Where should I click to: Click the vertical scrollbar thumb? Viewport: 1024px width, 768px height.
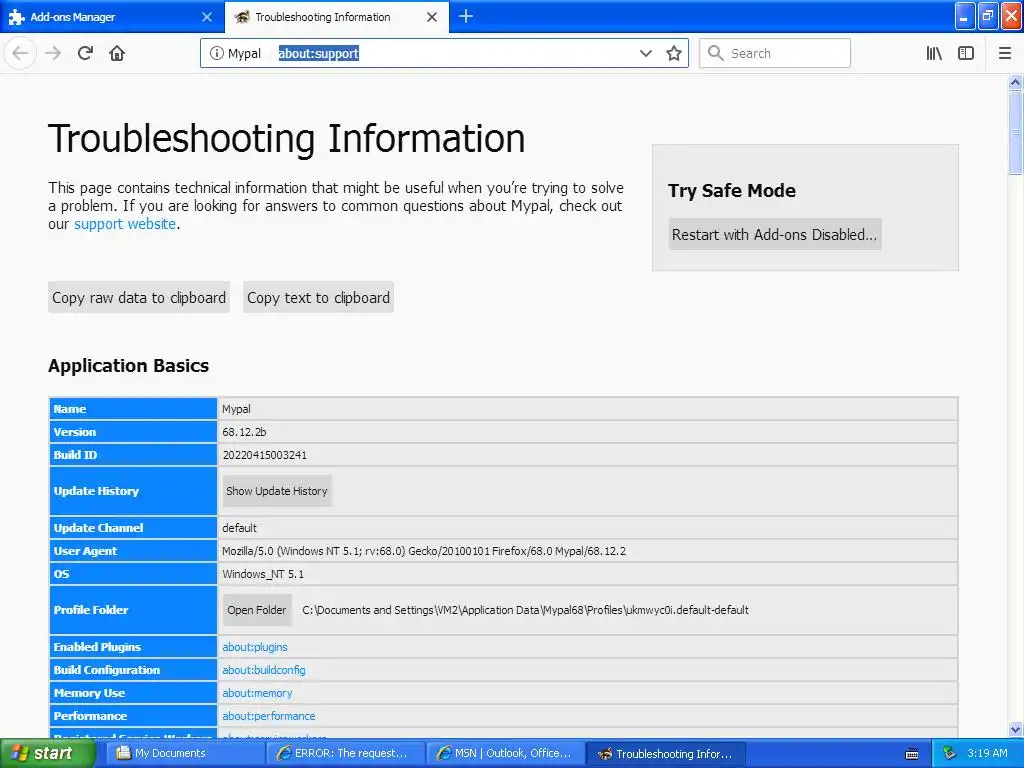click(x=1016, y=133)
